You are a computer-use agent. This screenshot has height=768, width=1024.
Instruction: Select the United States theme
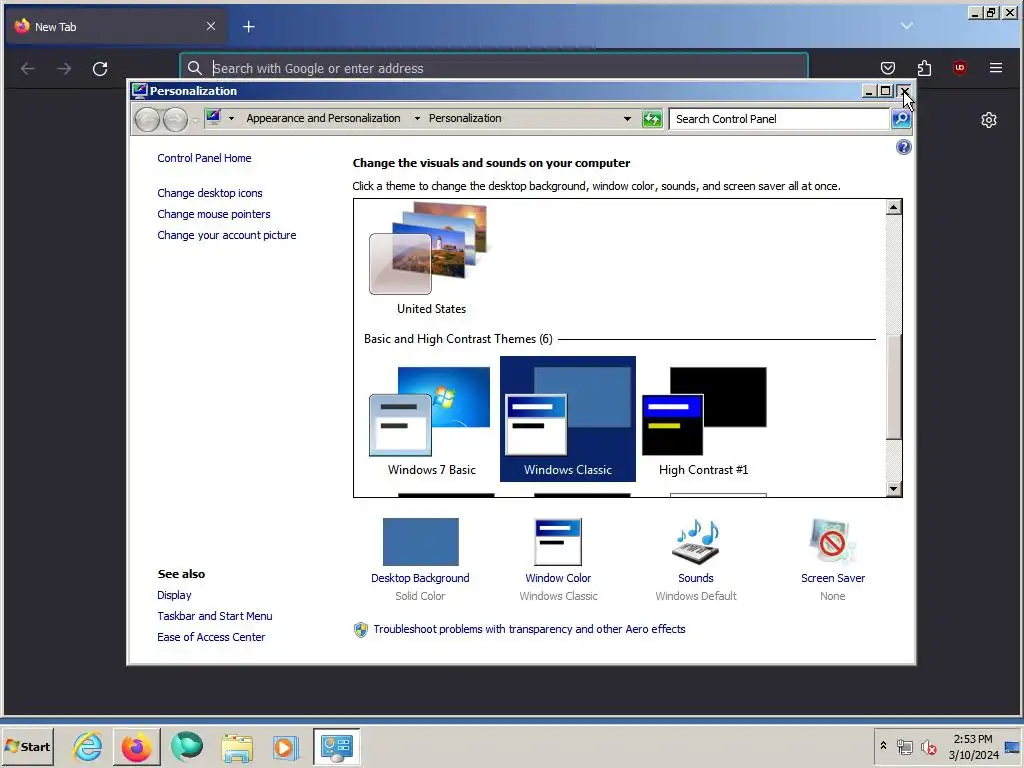(431, 259)
